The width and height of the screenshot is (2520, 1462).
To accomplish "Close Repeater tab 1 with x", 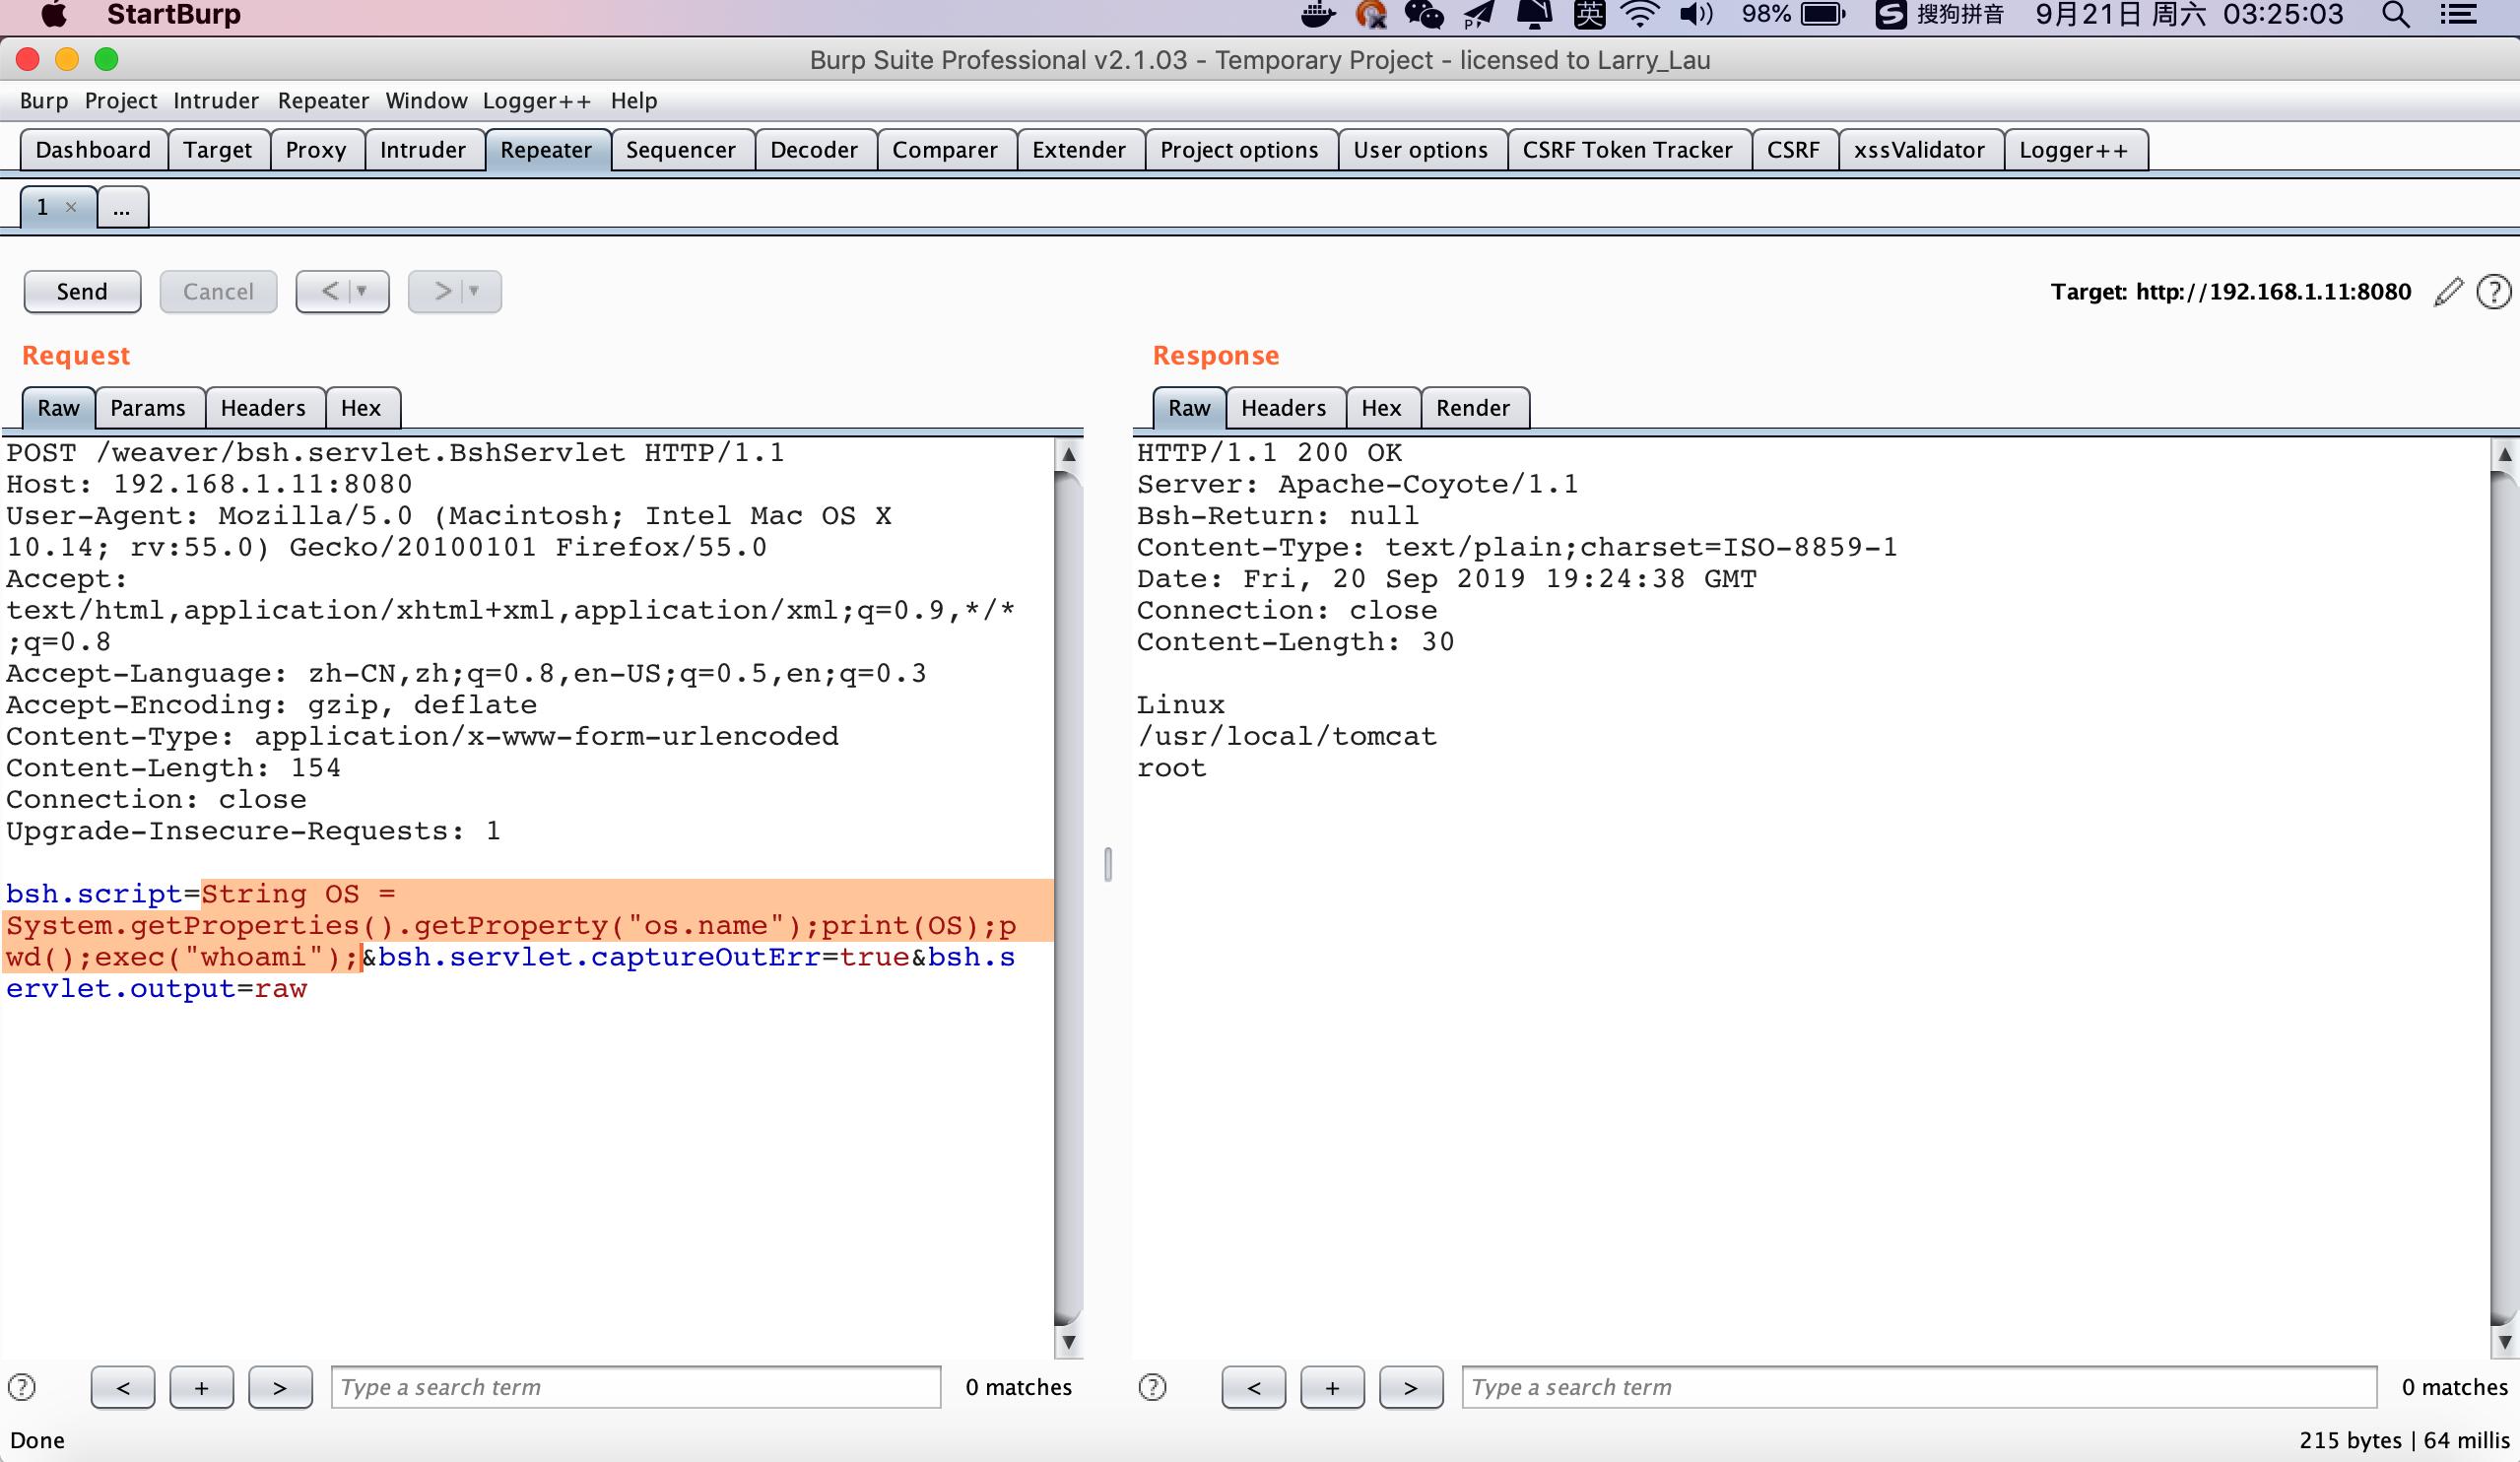I will (x=71, y=208).
